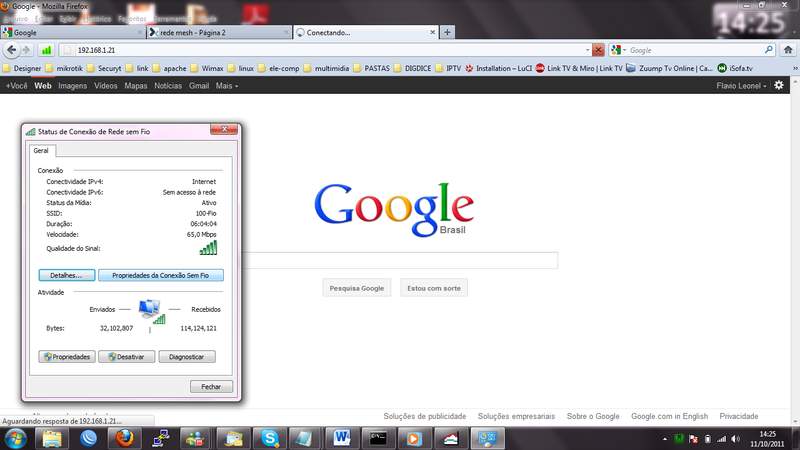Expand the bookmarks toolbar overflow chevron

(x=794, y=68)
